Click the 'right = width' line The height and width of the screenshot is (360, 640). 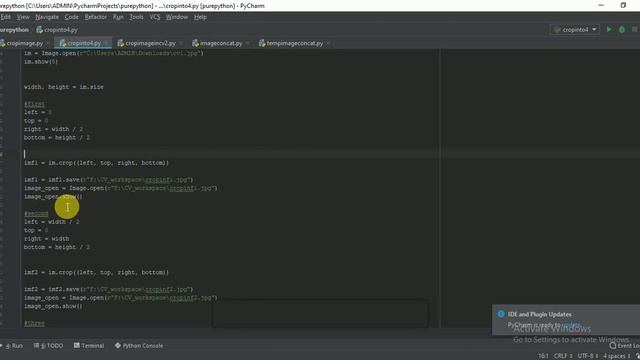(47, 239)
